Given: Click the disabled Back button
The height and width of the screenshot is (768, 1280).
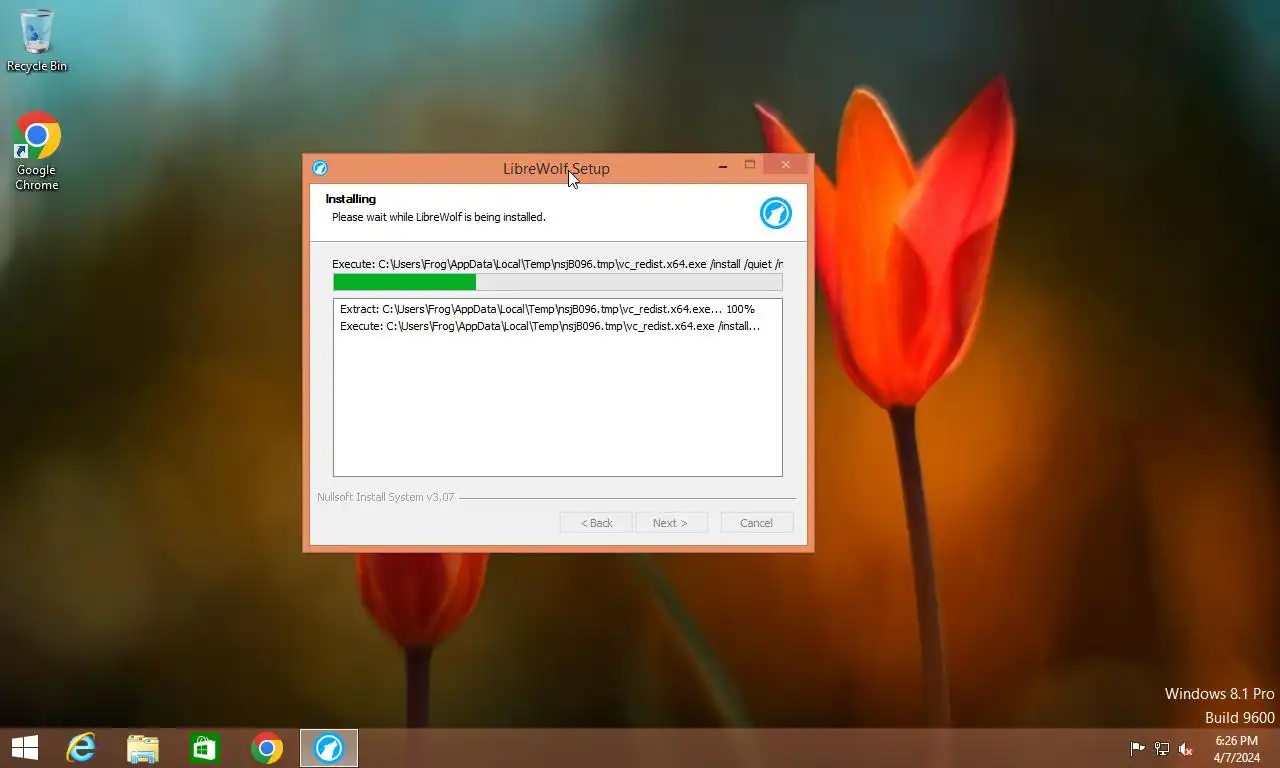Looking at the screenshot, I should pyautogui.click(x=596, y=523).
